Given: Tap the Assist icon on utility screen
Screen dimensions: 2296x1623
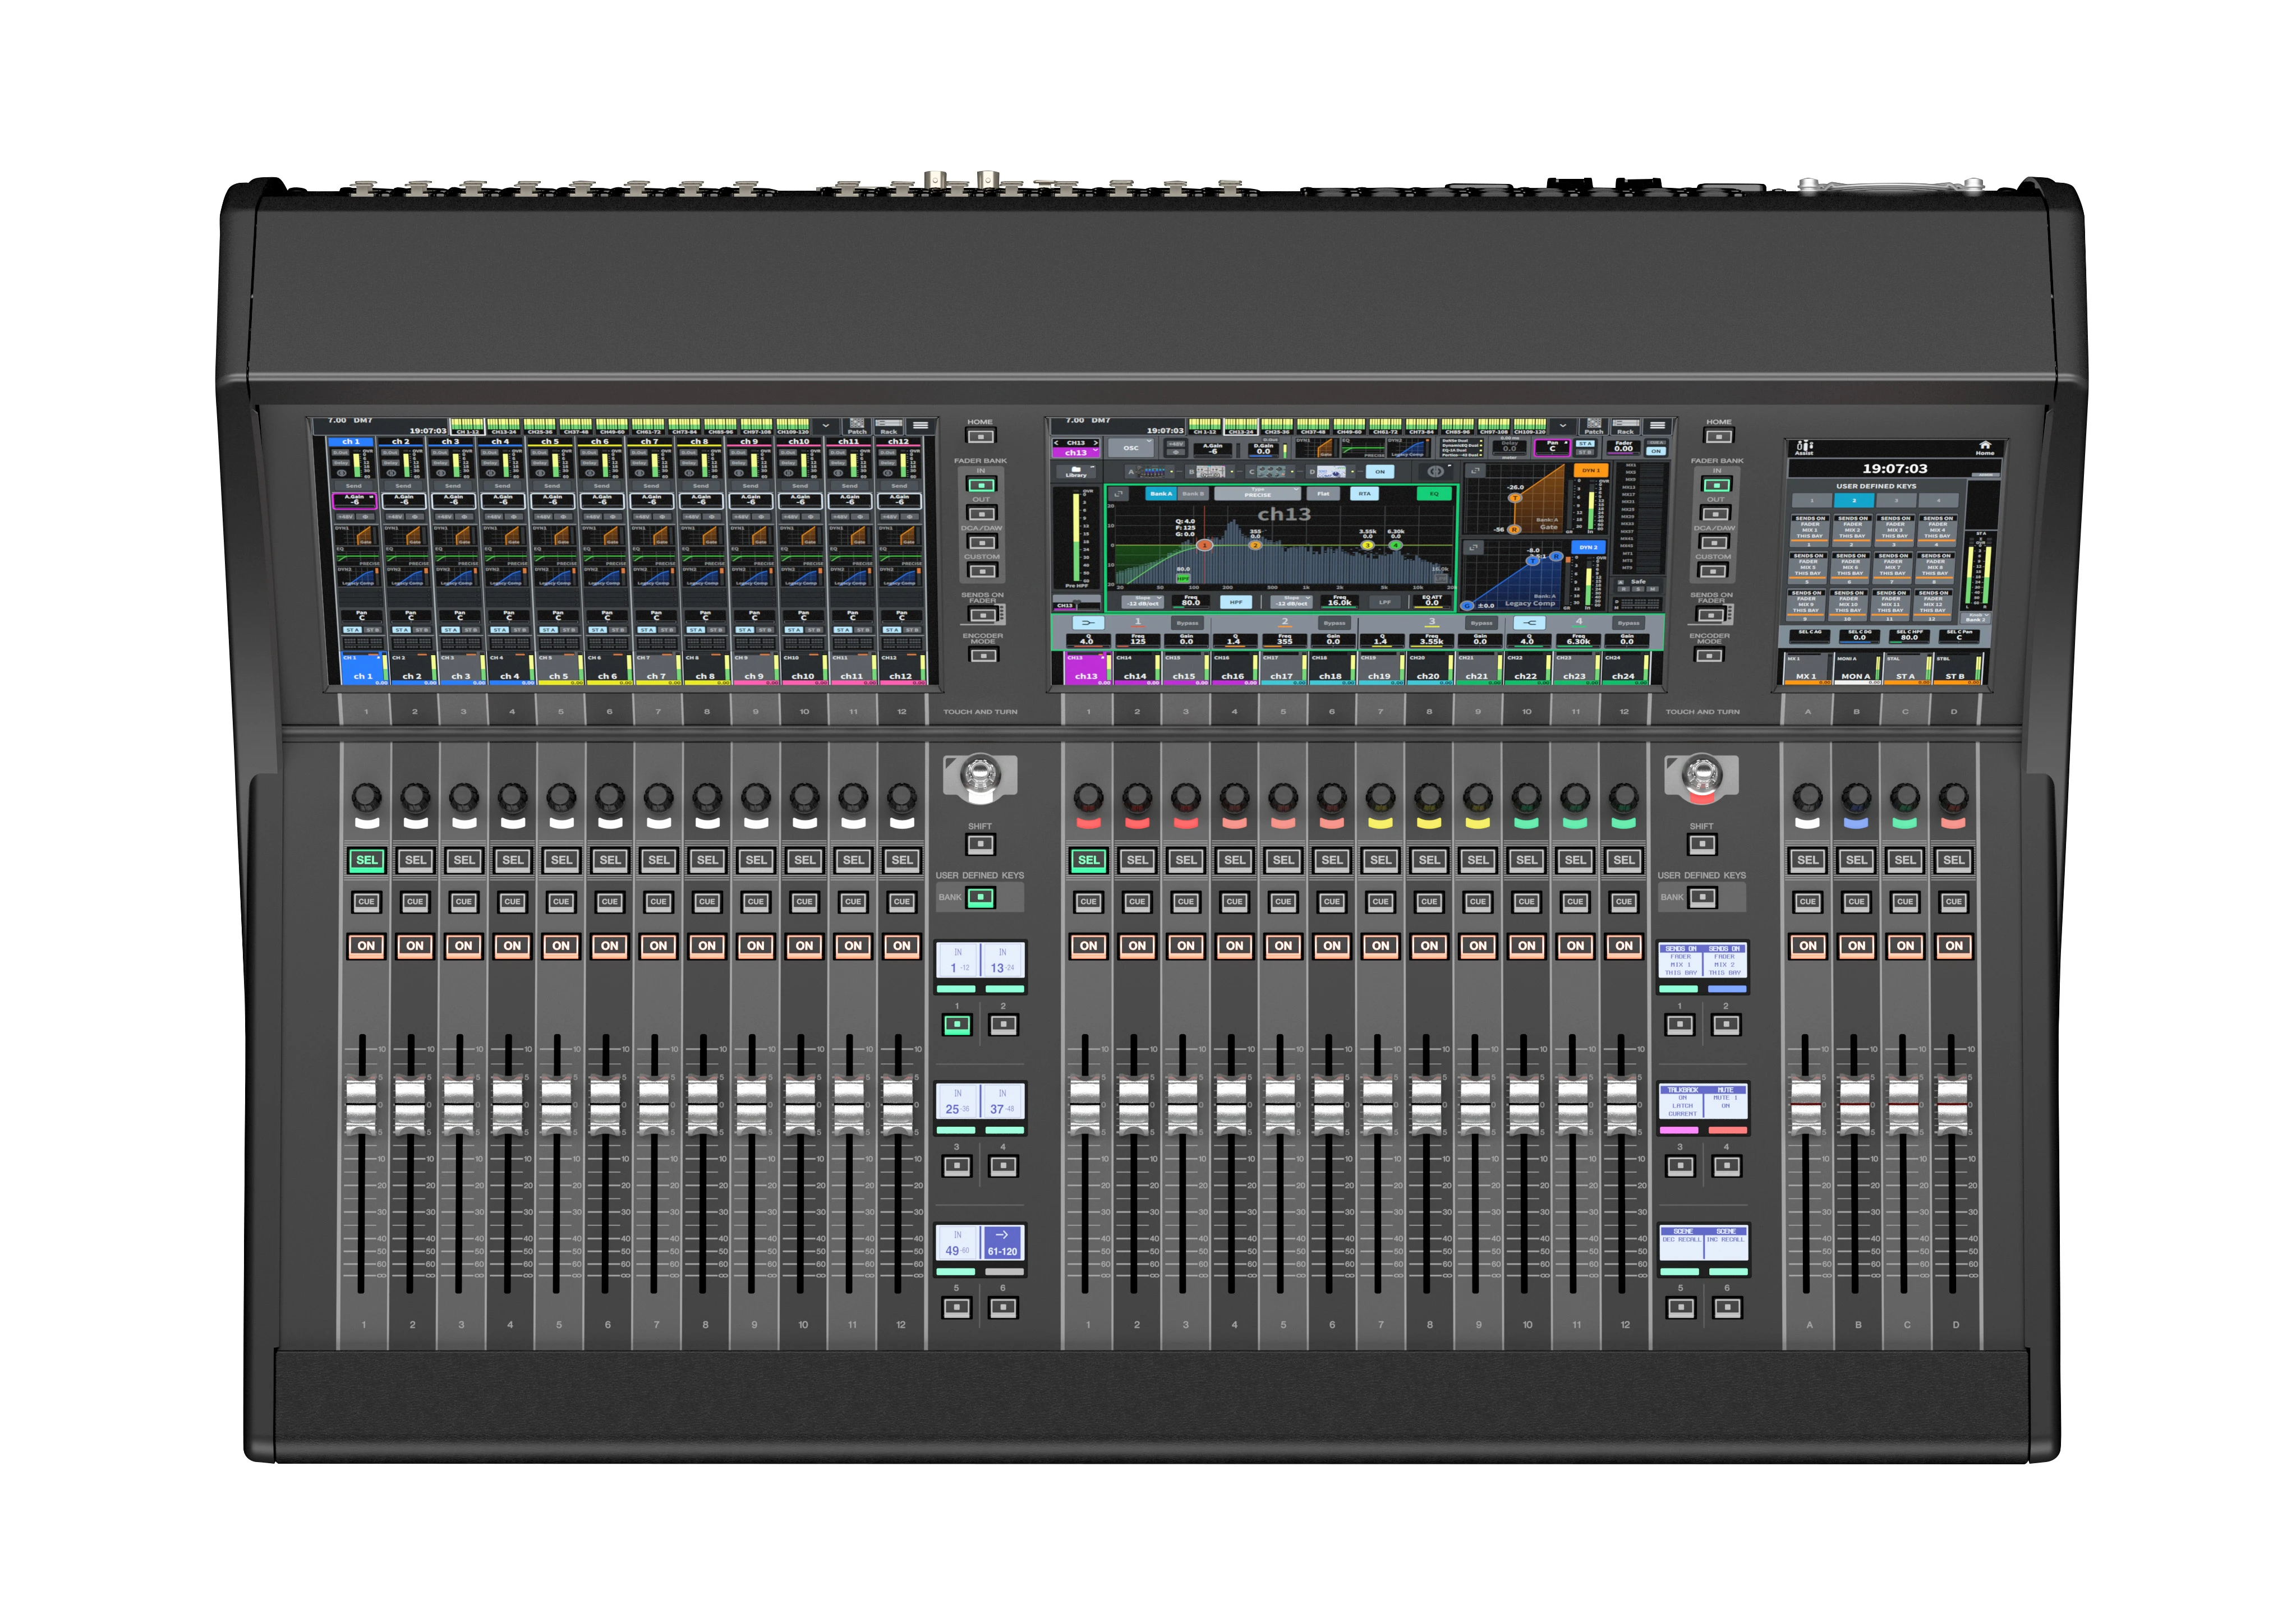Looking at the screenshot, I should click(x=1804, y=448).
